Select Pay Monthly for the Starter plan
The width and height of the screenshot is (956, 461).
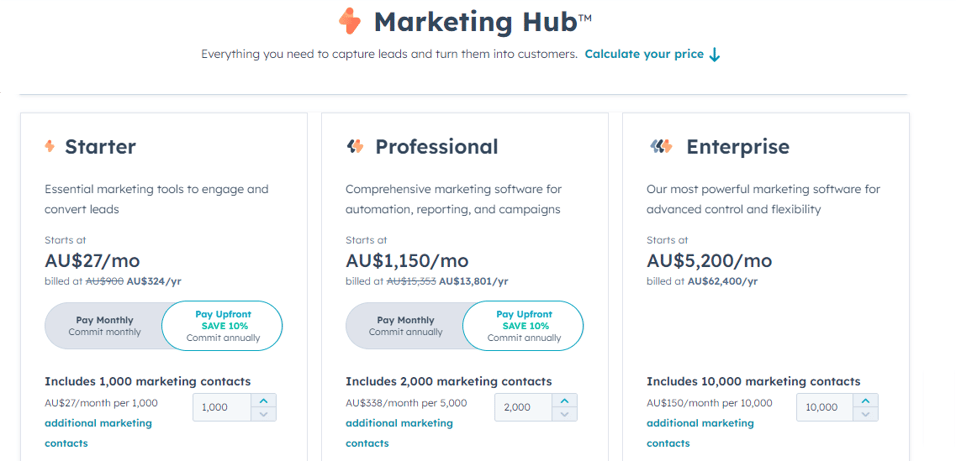coord(104,326)
